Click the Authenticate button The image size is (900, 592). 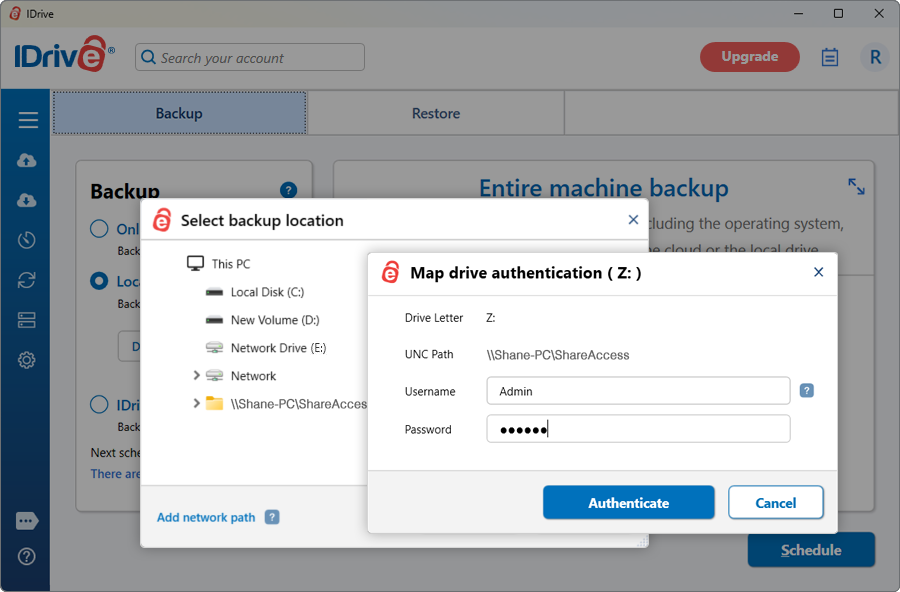click(x=629, y=503)
